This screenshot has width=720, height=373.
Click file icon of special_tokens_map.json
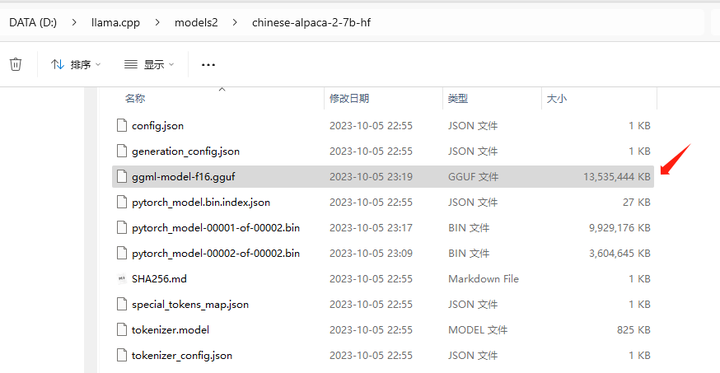[x=122, y=304]
